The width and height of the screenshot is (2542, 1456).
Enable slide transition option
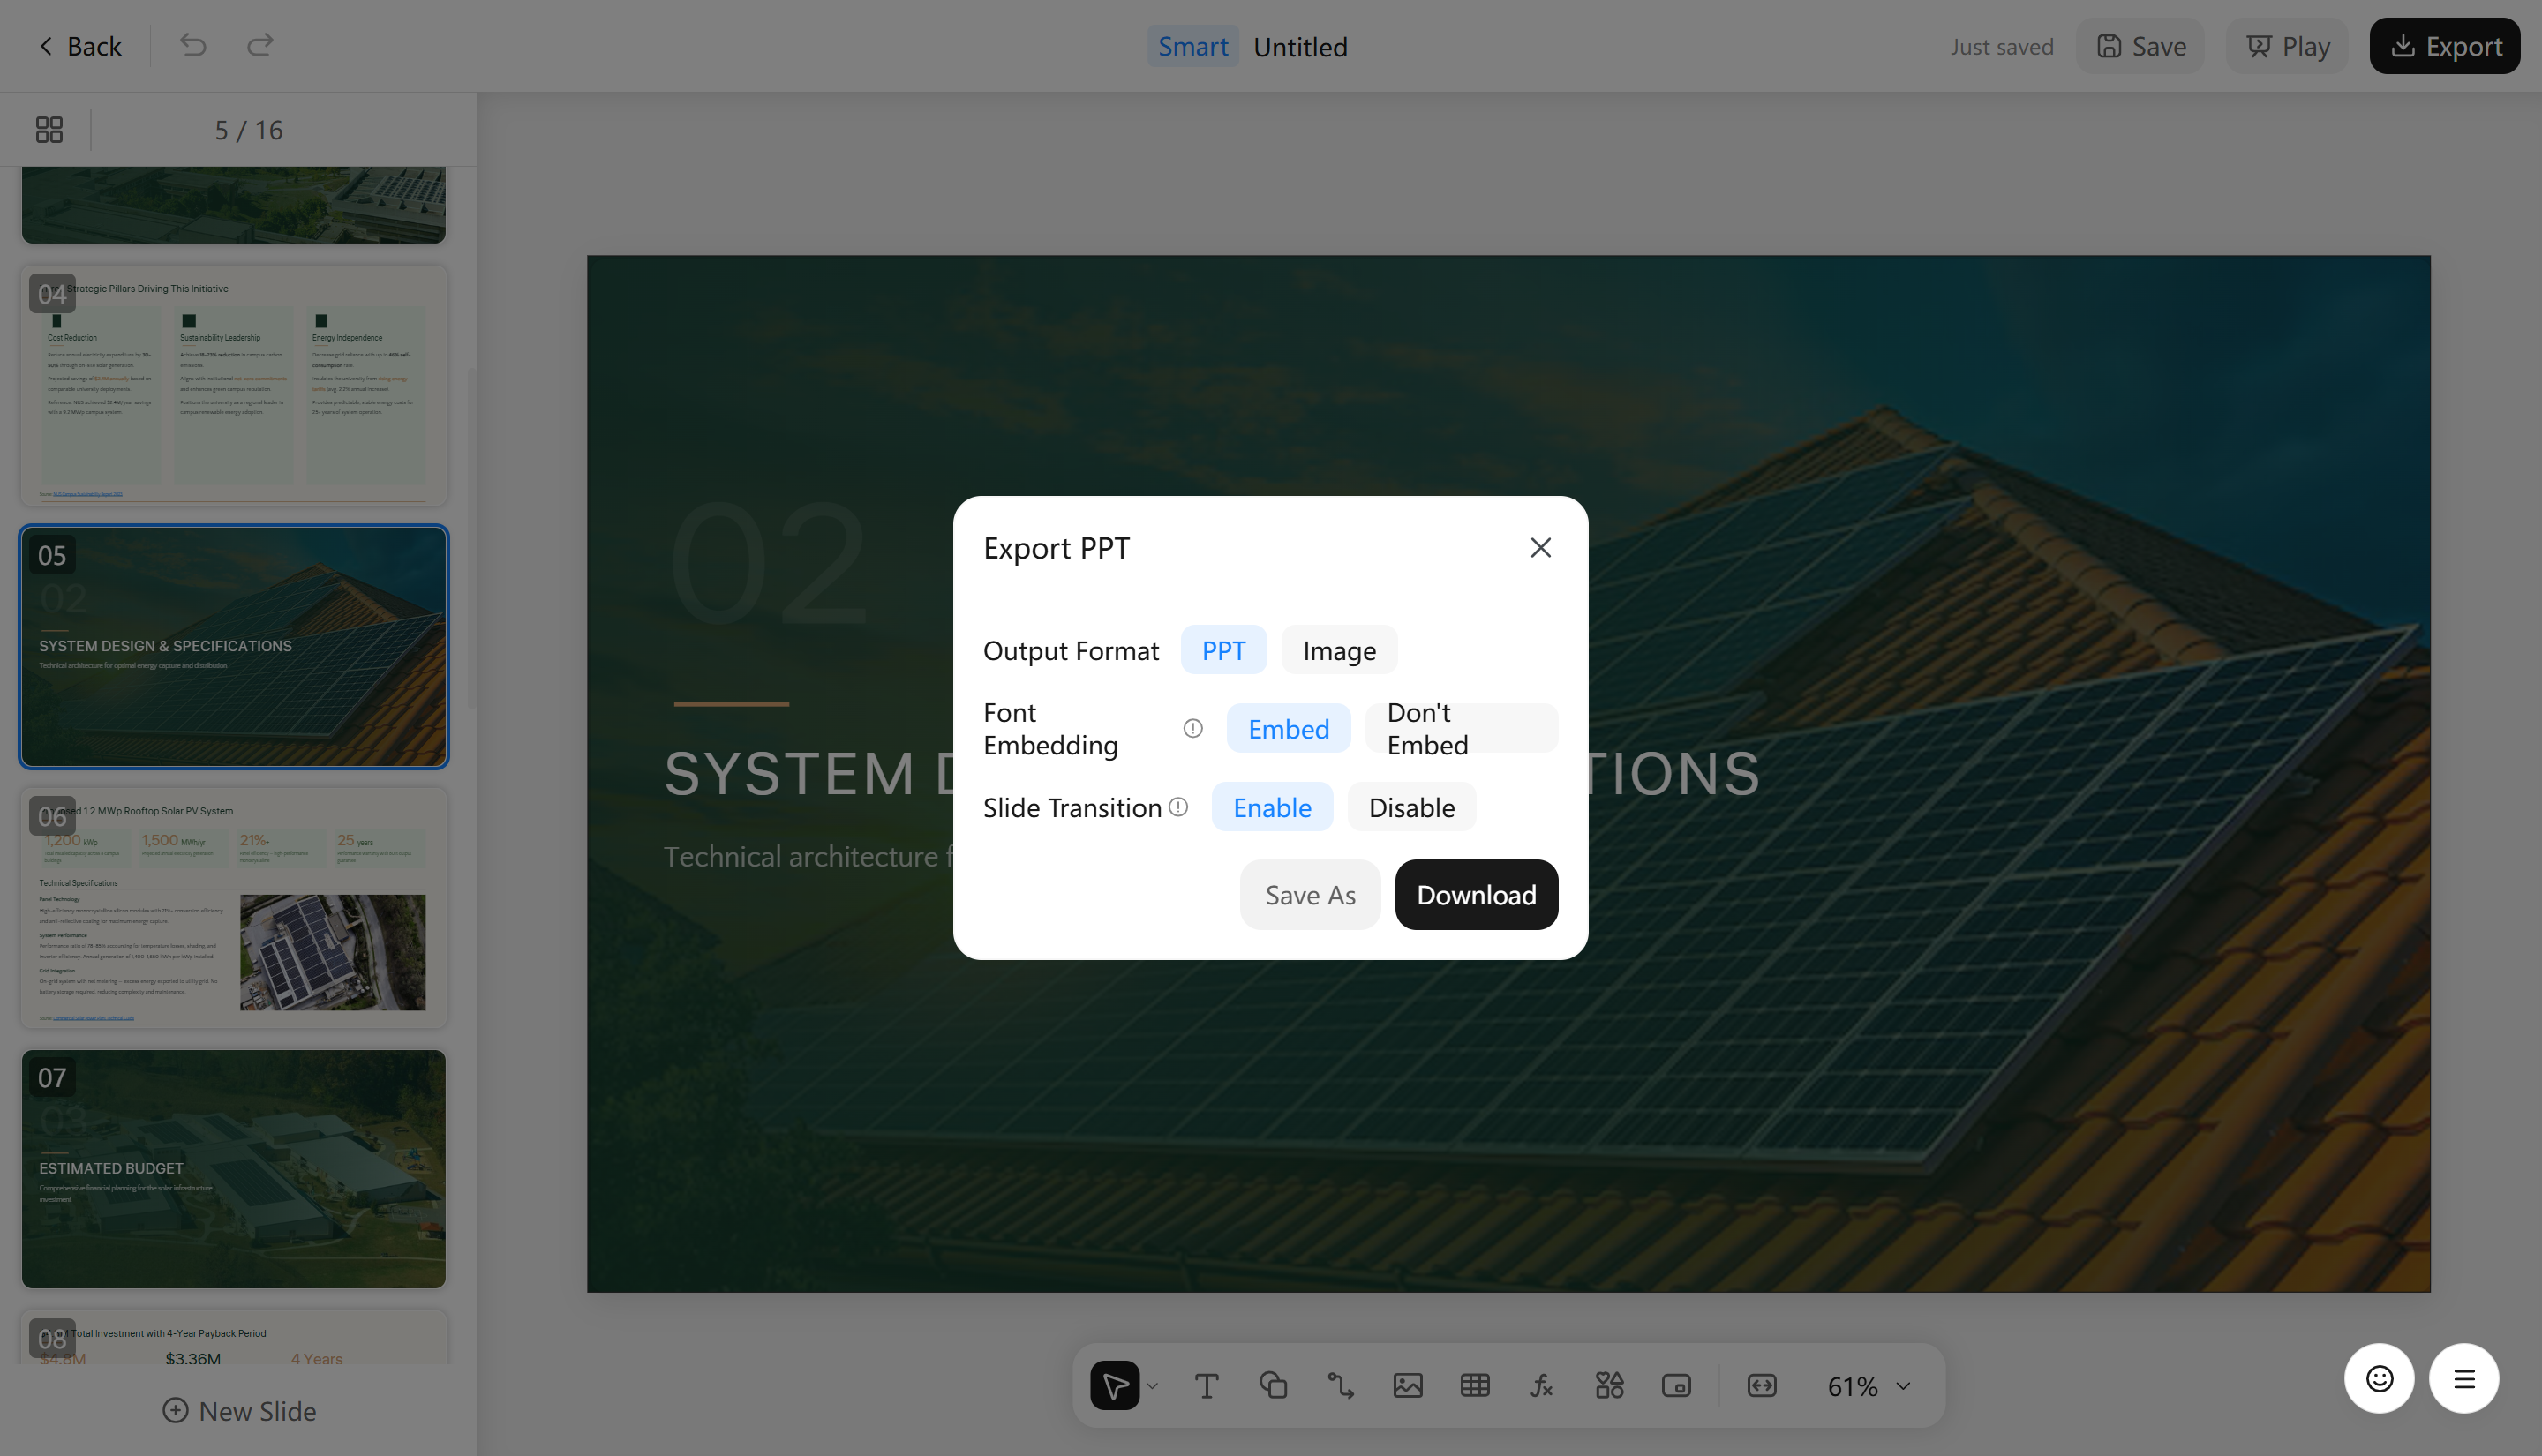coord(1272,807)
